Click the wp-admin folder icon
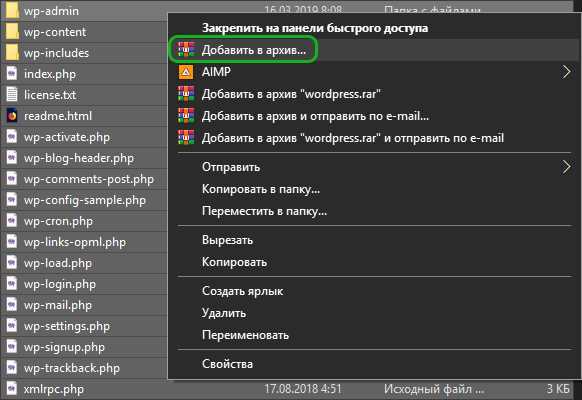The image size is (582, 400). pyautogui.click(x=12, y=10)
